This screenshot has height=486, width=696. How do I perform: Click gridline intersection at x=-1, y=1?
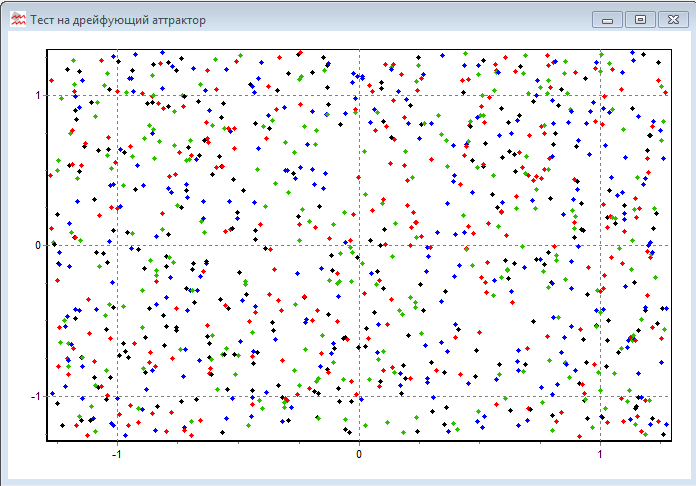[117, 95]
